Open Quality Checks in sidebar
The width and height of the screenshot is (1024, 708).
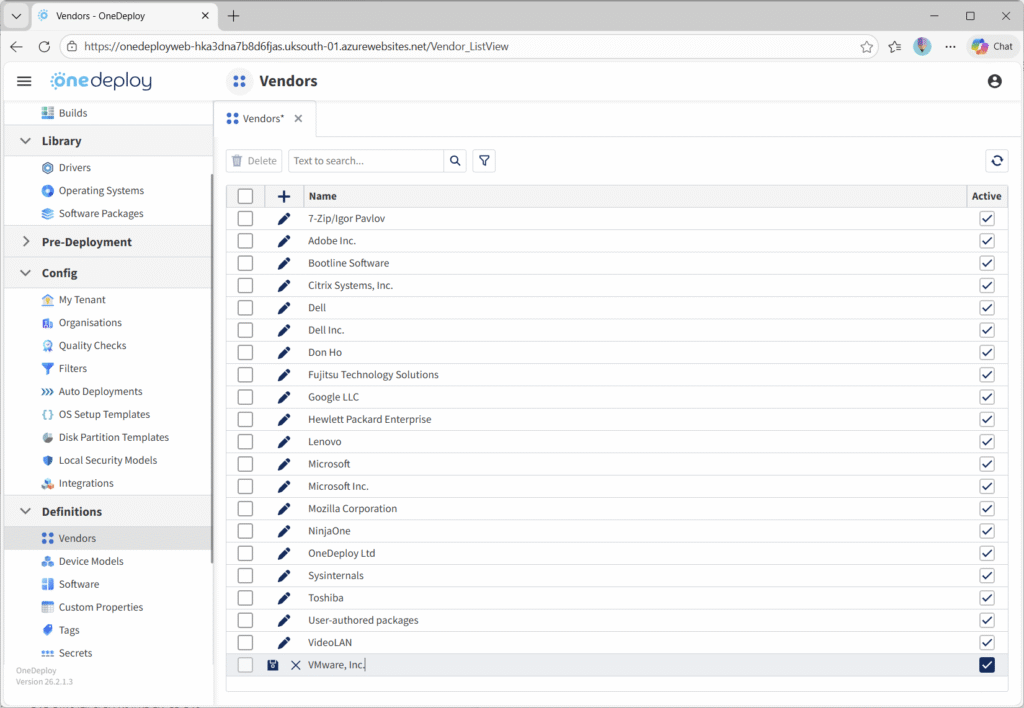[x=92, y=346]
